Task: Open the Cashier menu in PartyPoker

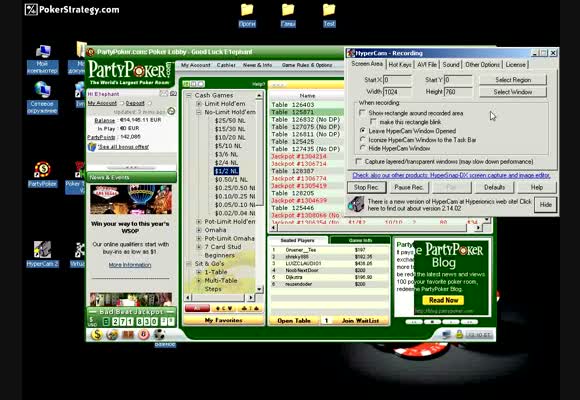Action: point(226,65)
